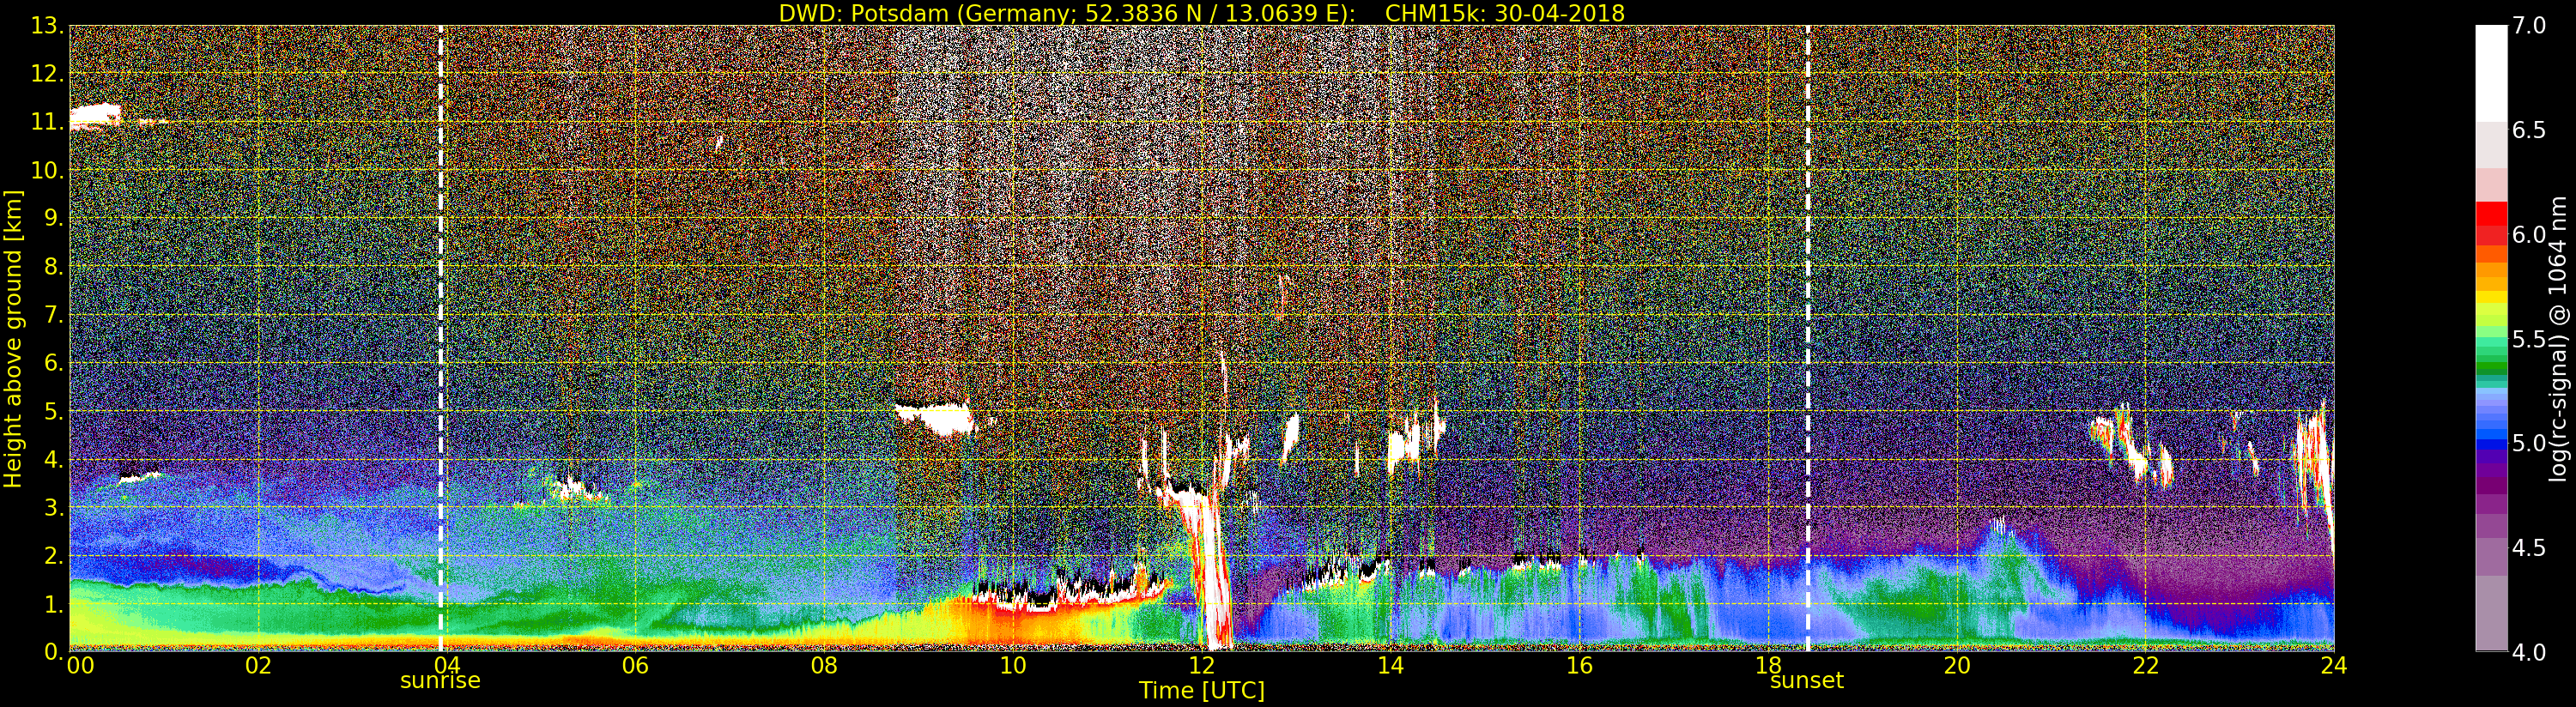Click time tick label '10' on time axis

(1012, 665)
